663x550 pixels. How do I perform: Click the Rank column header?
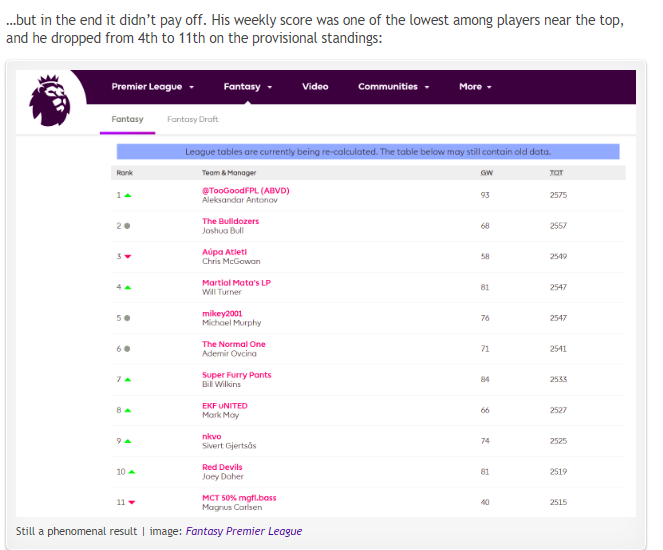(x=125, y=173)
